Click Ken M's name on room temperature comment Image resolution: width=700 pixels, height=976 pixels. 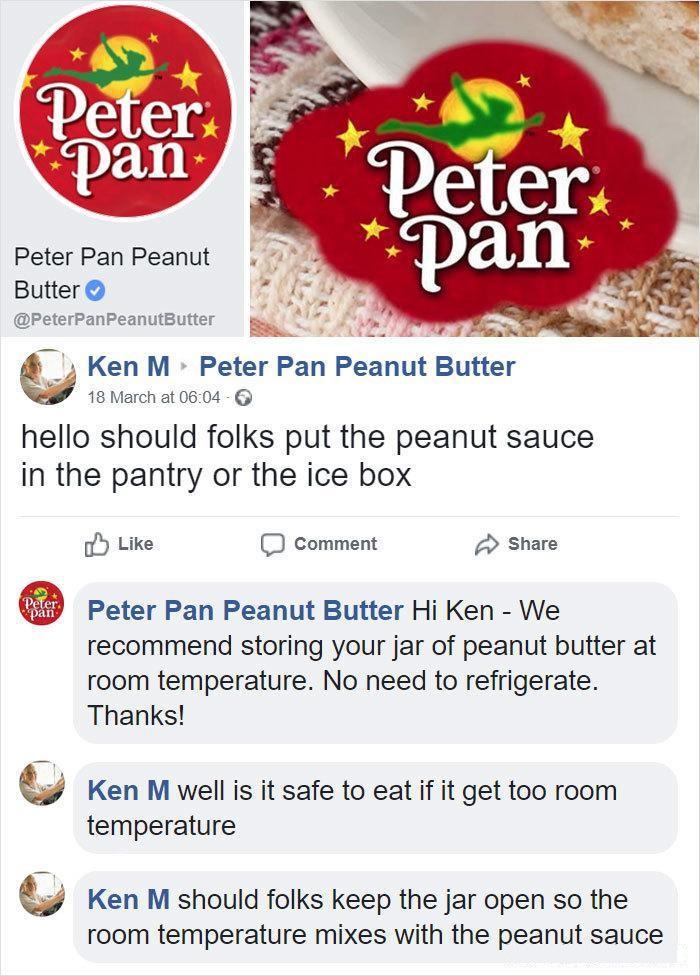tap(128, 791)
